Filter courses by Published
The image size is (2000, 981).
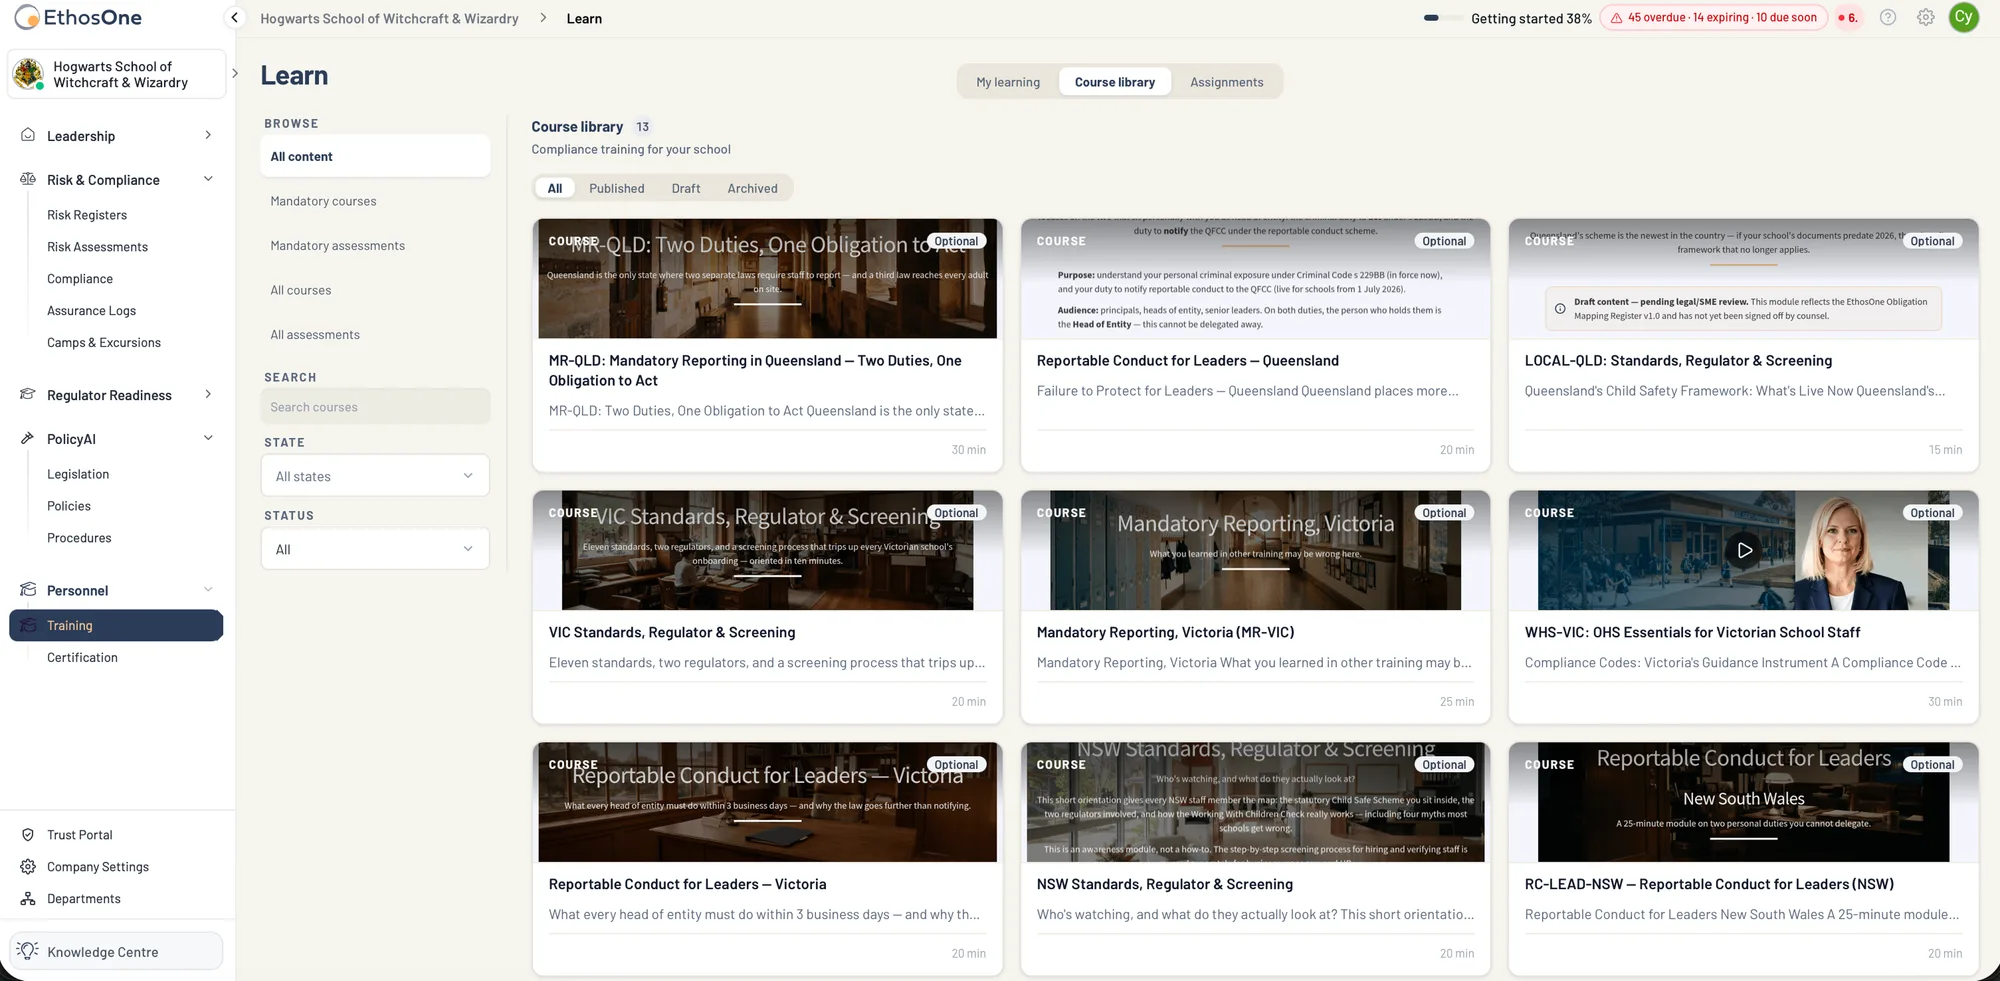tap(617, 188)
